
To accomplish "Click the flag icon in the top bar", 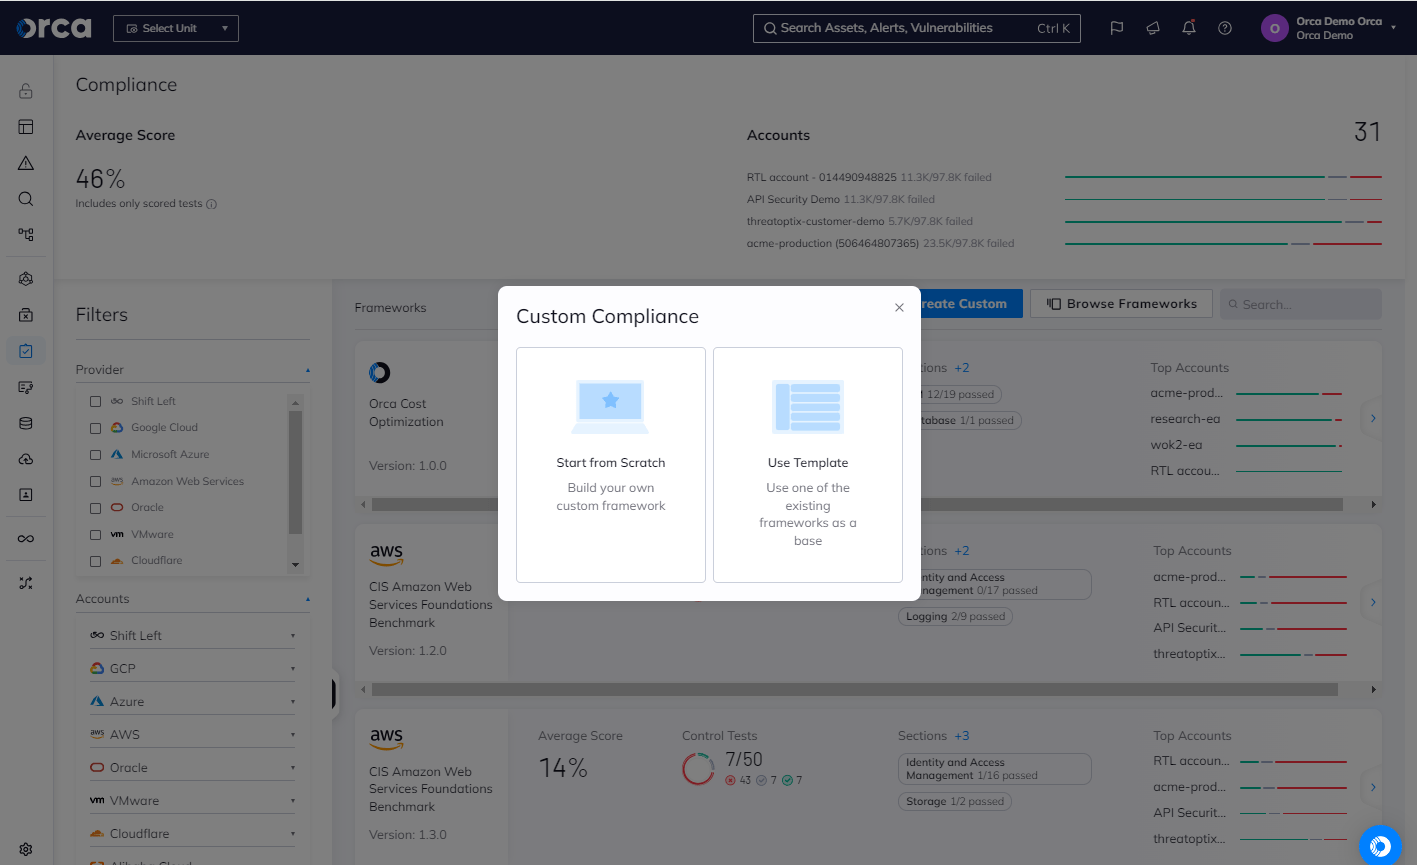I will [1116, 28].
